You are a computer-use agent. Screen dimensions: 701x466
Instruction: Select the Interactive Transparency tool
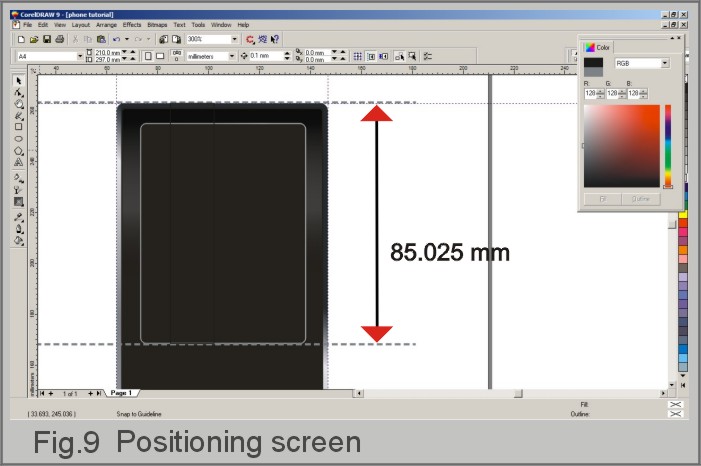point(18,190)
